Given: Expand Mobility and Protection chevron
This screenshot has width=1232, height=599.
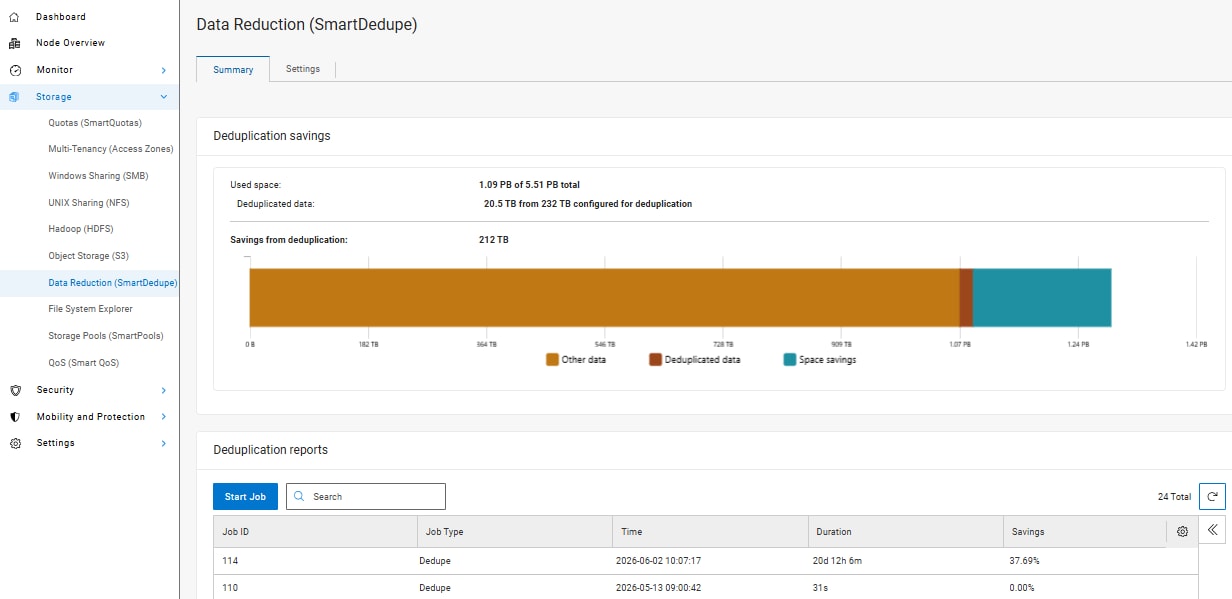Looking at the screenshot, I should coord(163,417).
